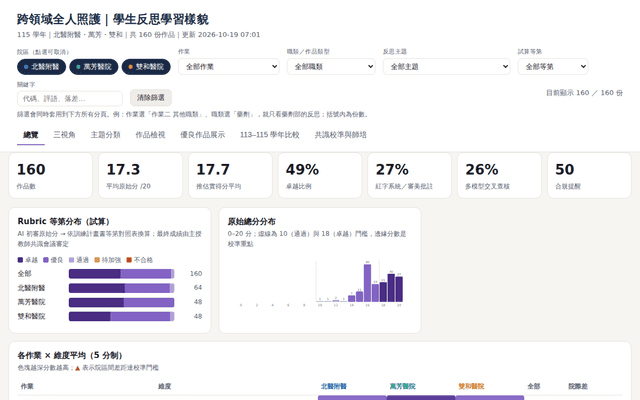
Task: Click the 各作業 × 維度平均 section title
Action: (x=70, y=355)
